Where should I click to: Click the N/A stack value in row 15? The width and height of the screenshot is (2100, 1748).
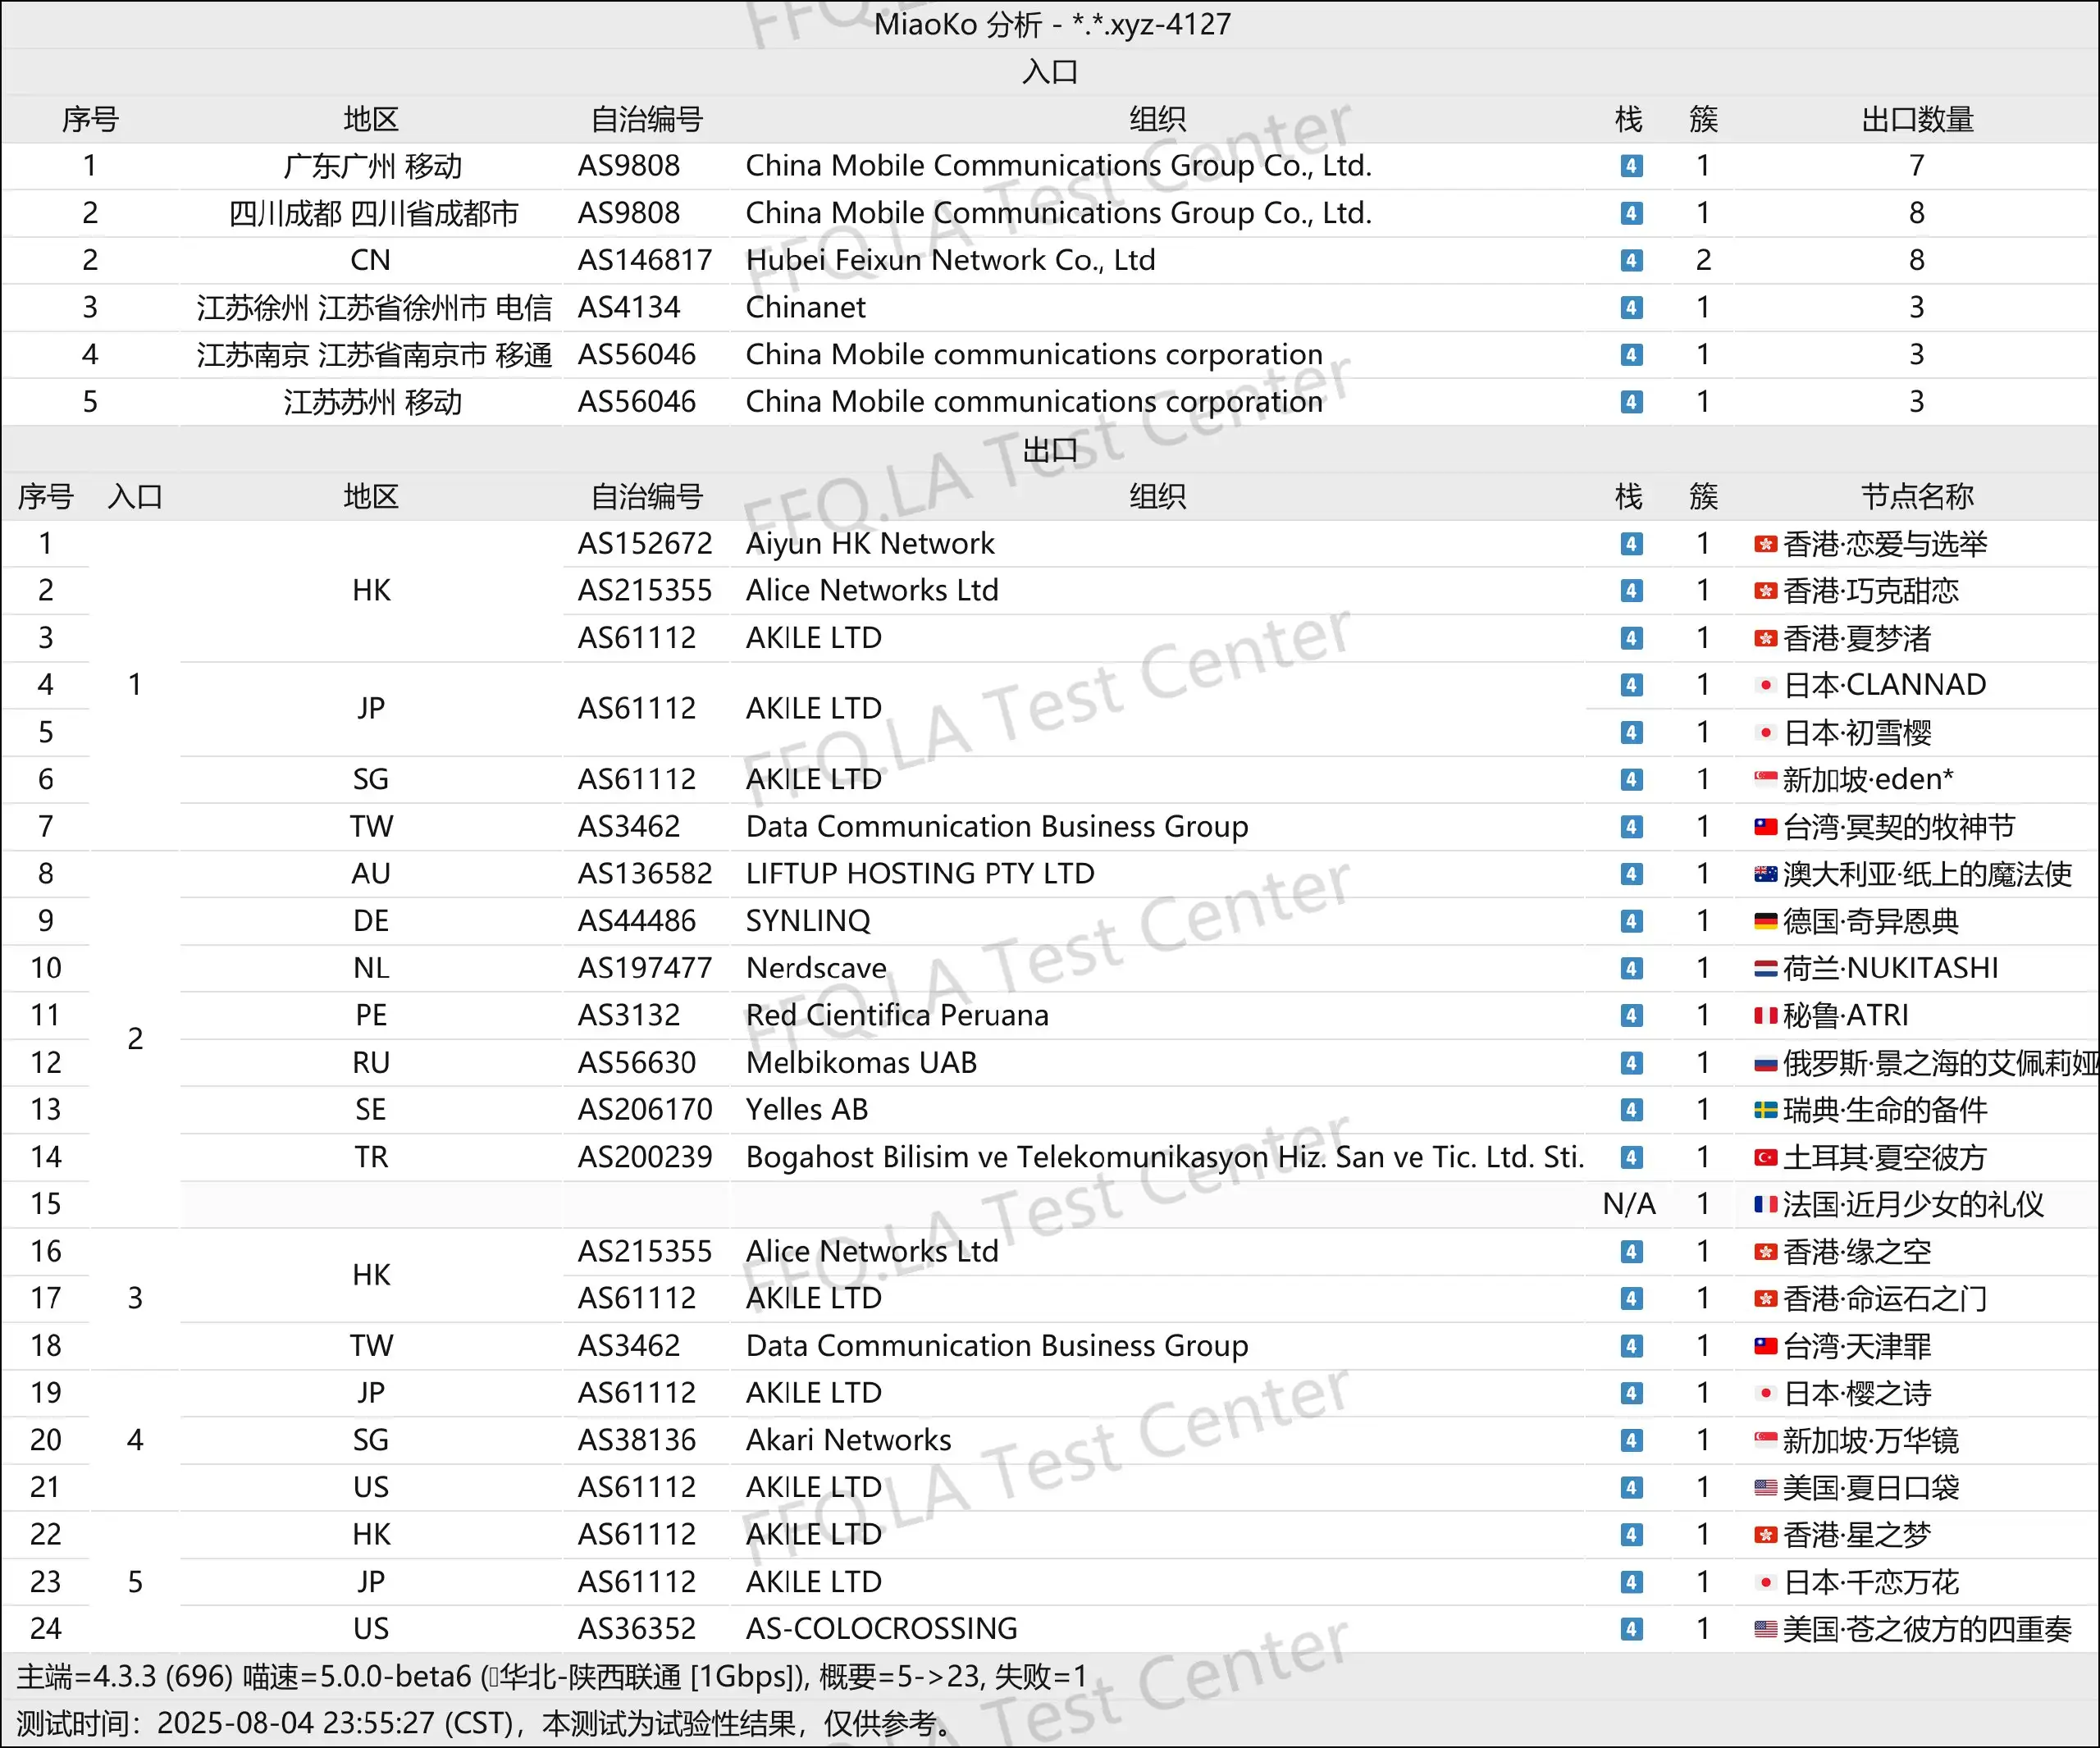coord(1629,1204)
